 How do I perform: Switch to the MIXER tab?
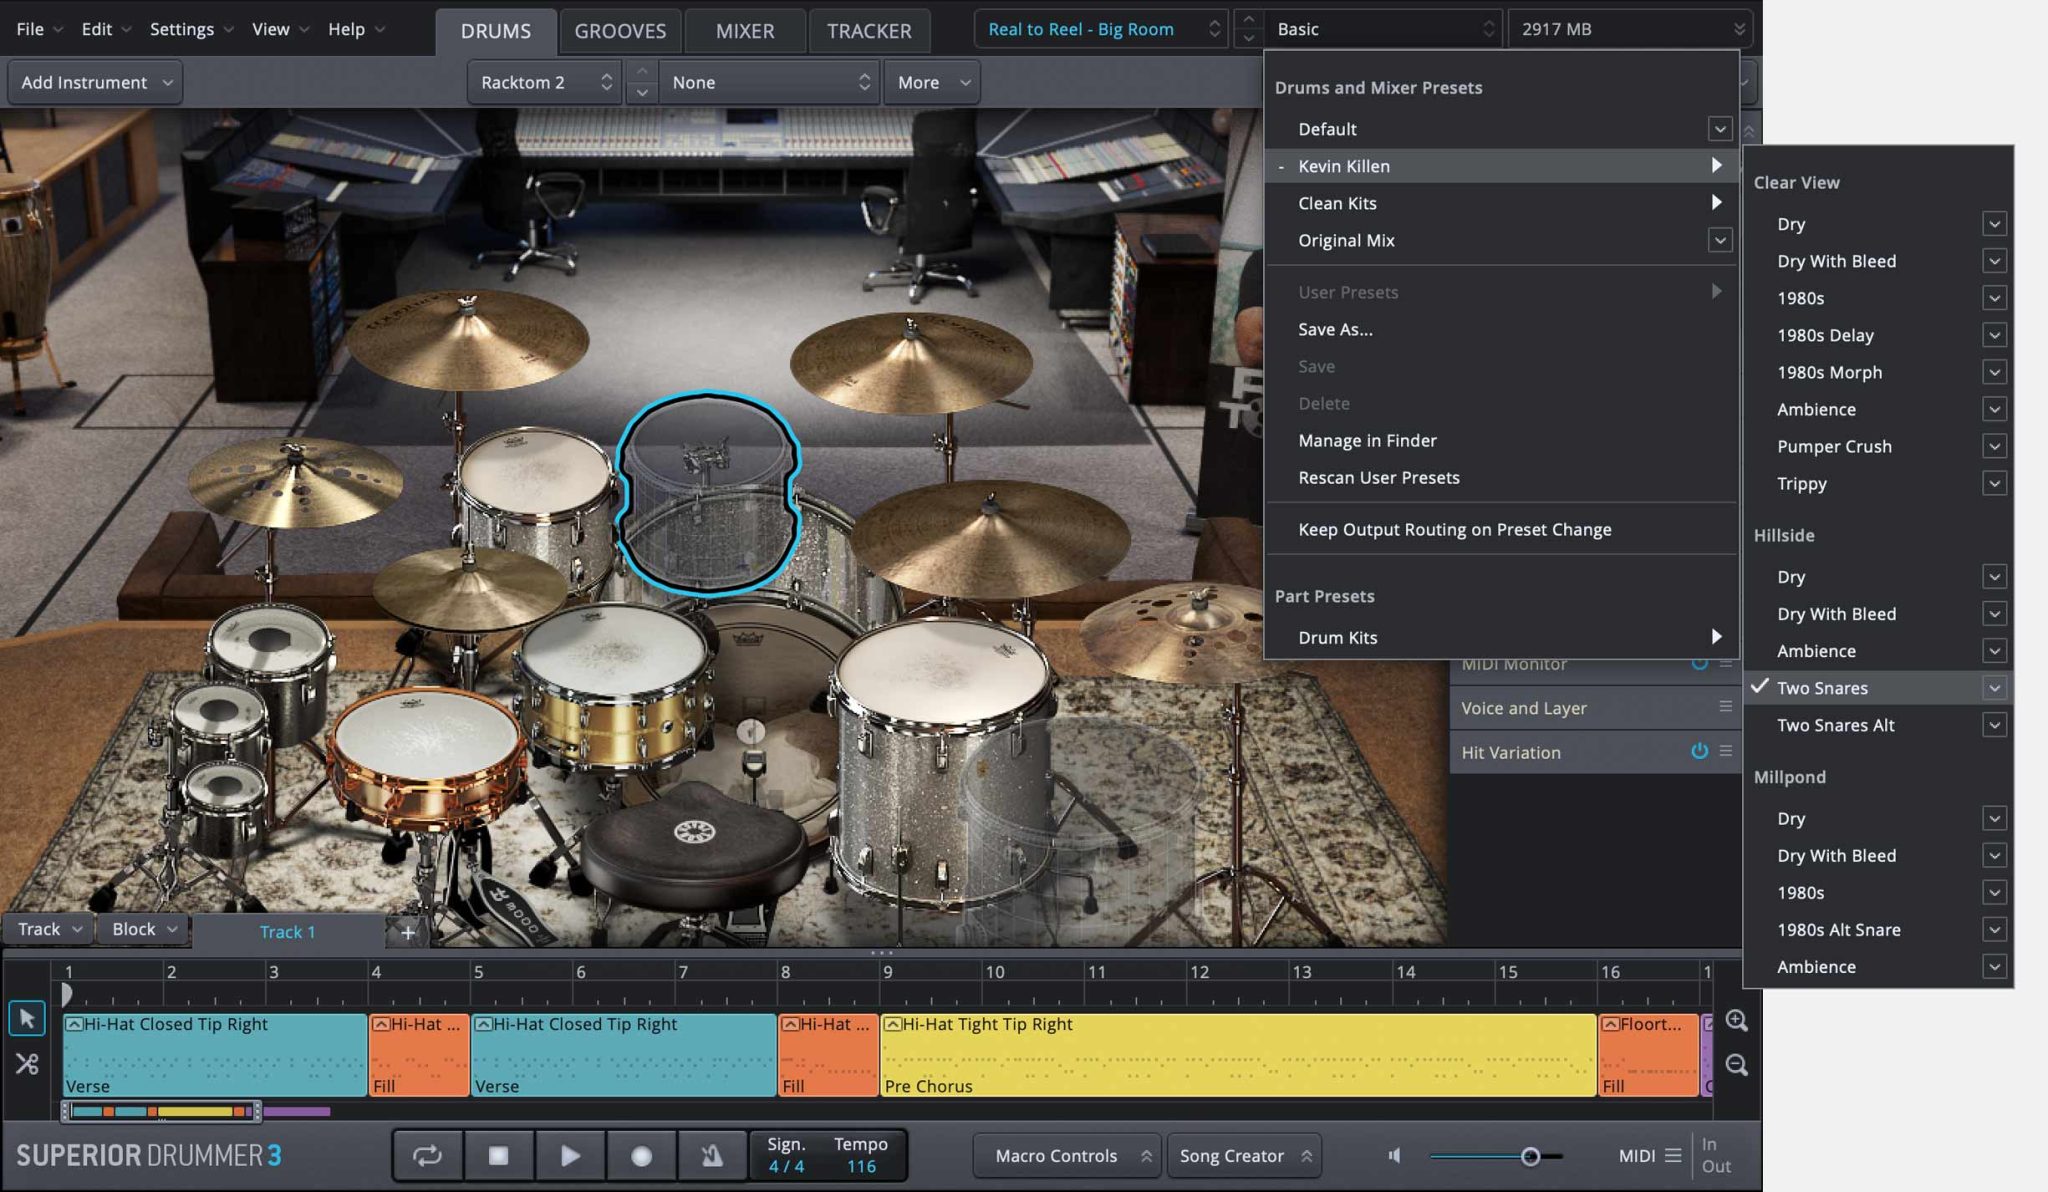tap(745, 31)
